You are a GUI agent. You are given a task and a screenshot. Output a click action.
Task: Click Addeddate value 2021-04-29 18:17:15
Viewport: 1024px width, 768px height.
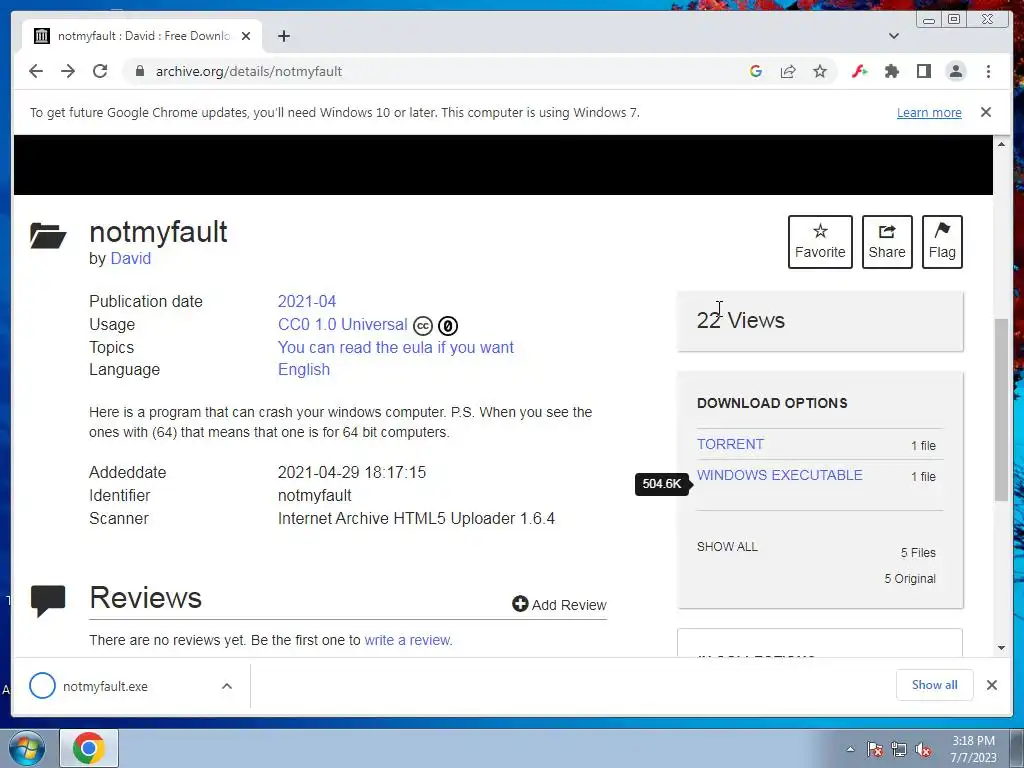click(x=352, y=472)
